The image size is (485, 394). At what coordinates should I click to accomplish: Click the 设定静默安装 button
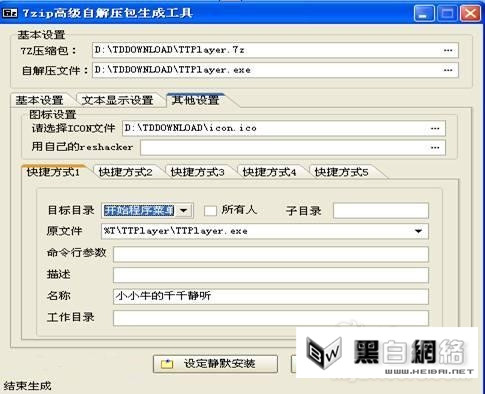(215, 364)
